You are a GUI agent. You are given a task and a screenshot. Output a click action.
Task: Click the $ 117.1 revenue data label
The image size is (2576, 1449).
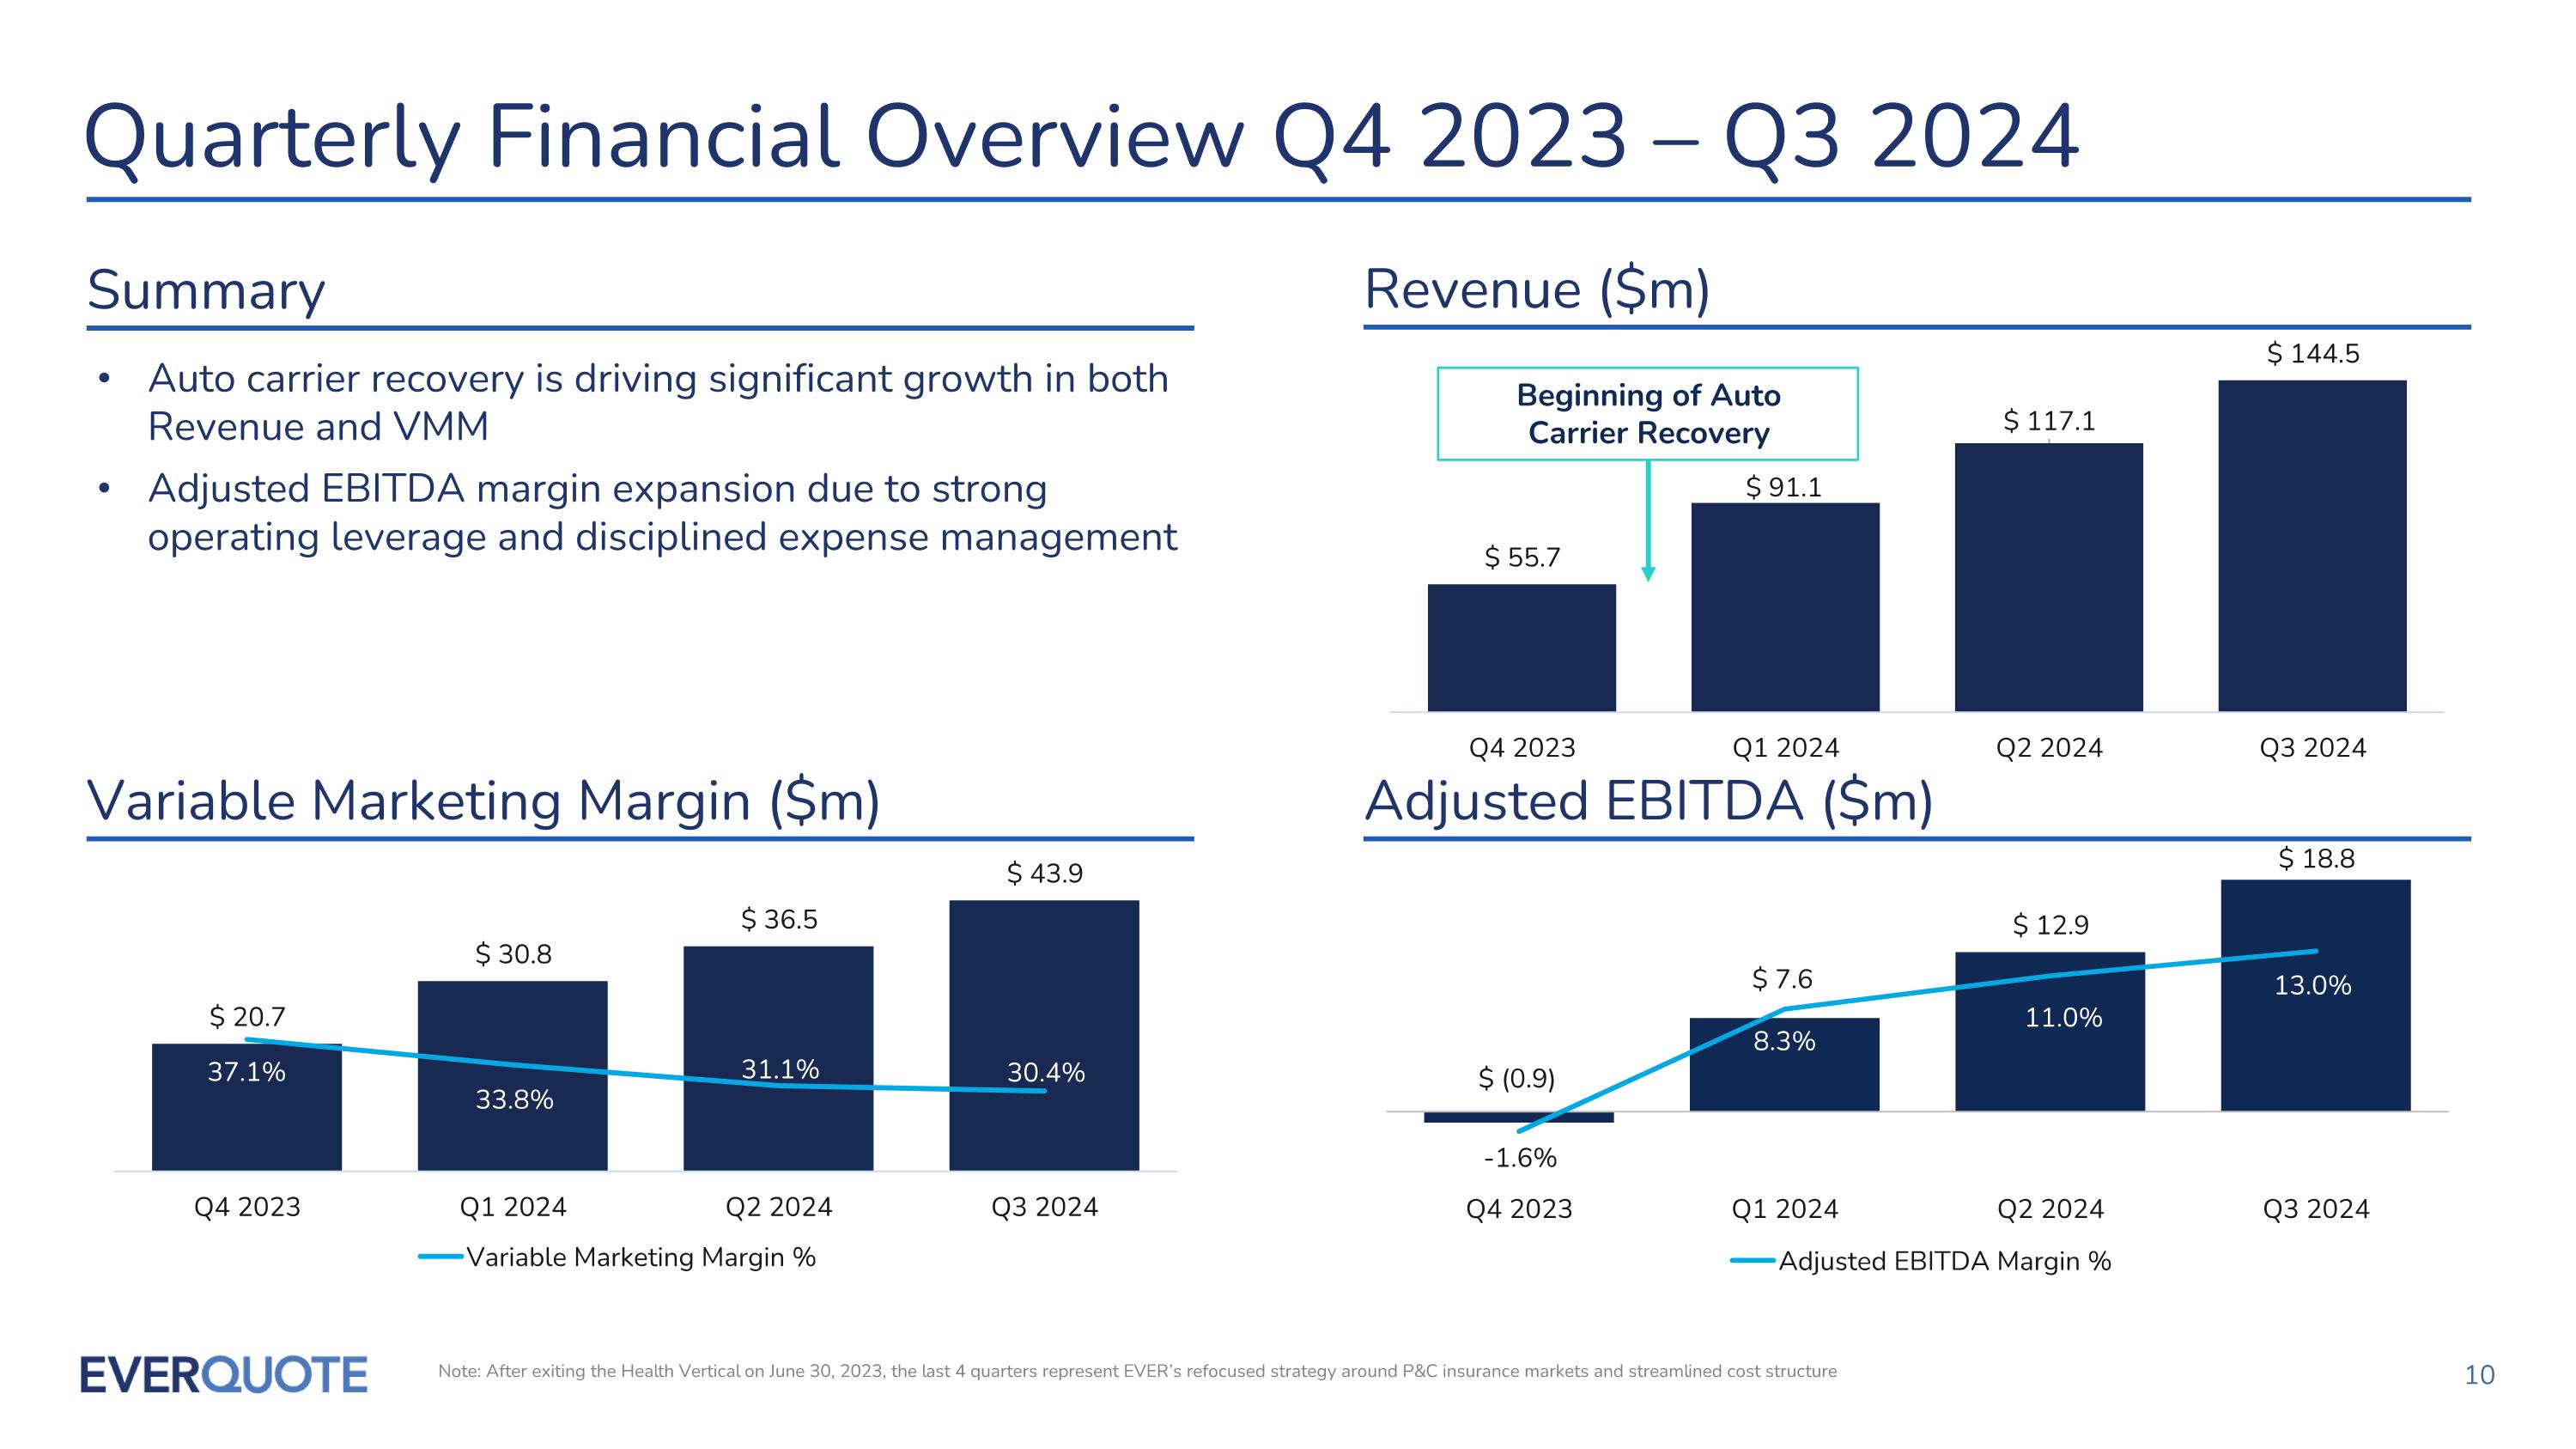click(2048, 421)
